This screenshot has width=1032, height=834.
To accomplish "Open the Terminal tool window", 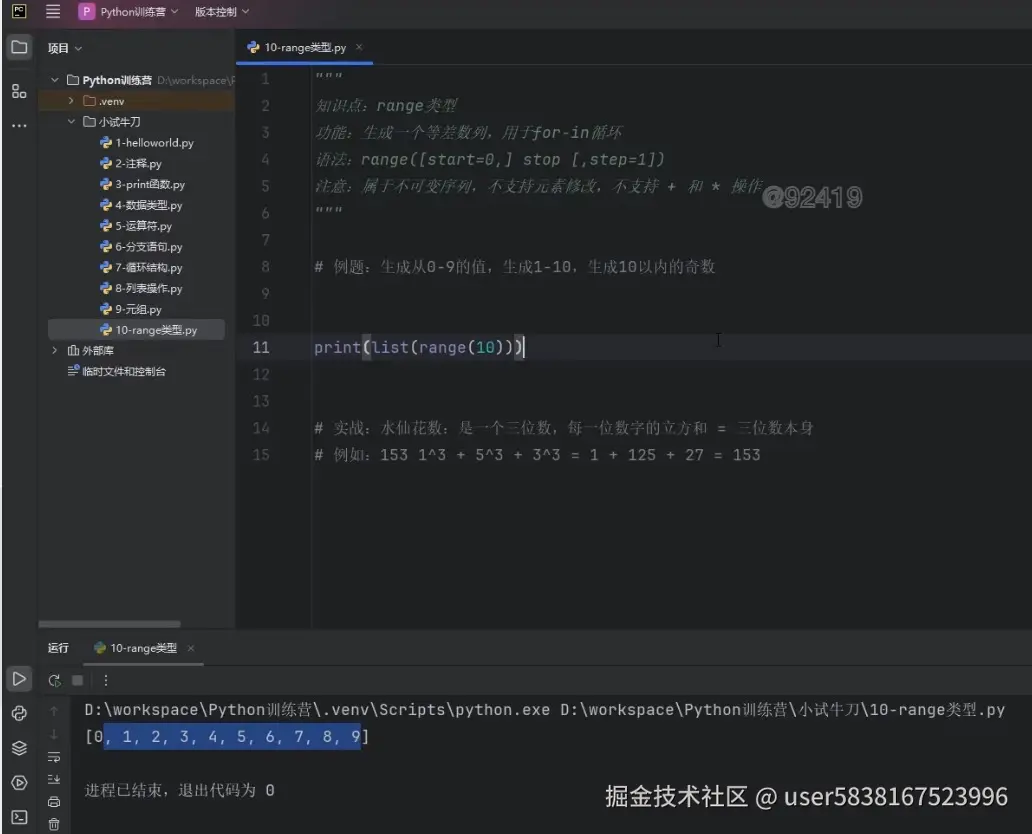I will (19, 815).
